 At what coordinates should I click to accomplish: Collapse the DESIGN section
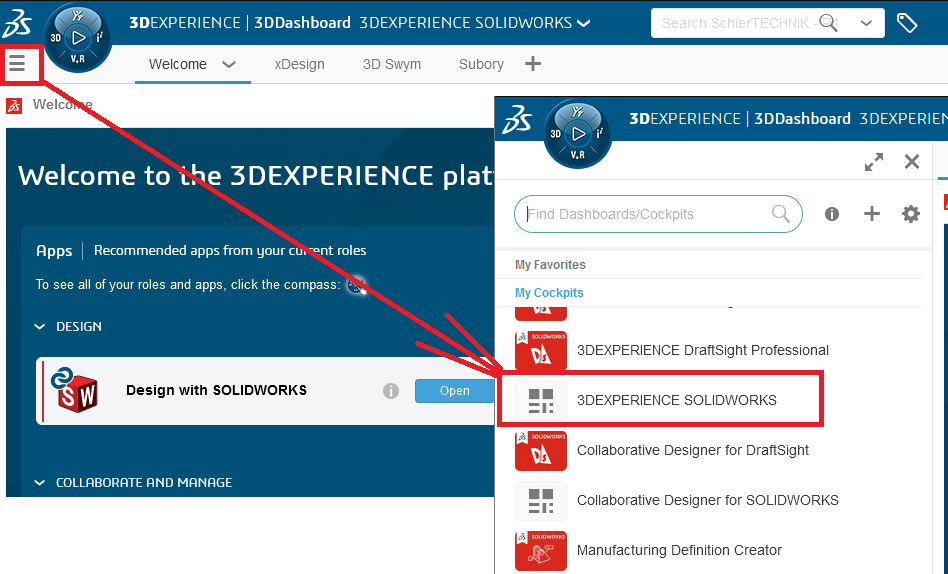pyautogui.click(x=40, y=327)
